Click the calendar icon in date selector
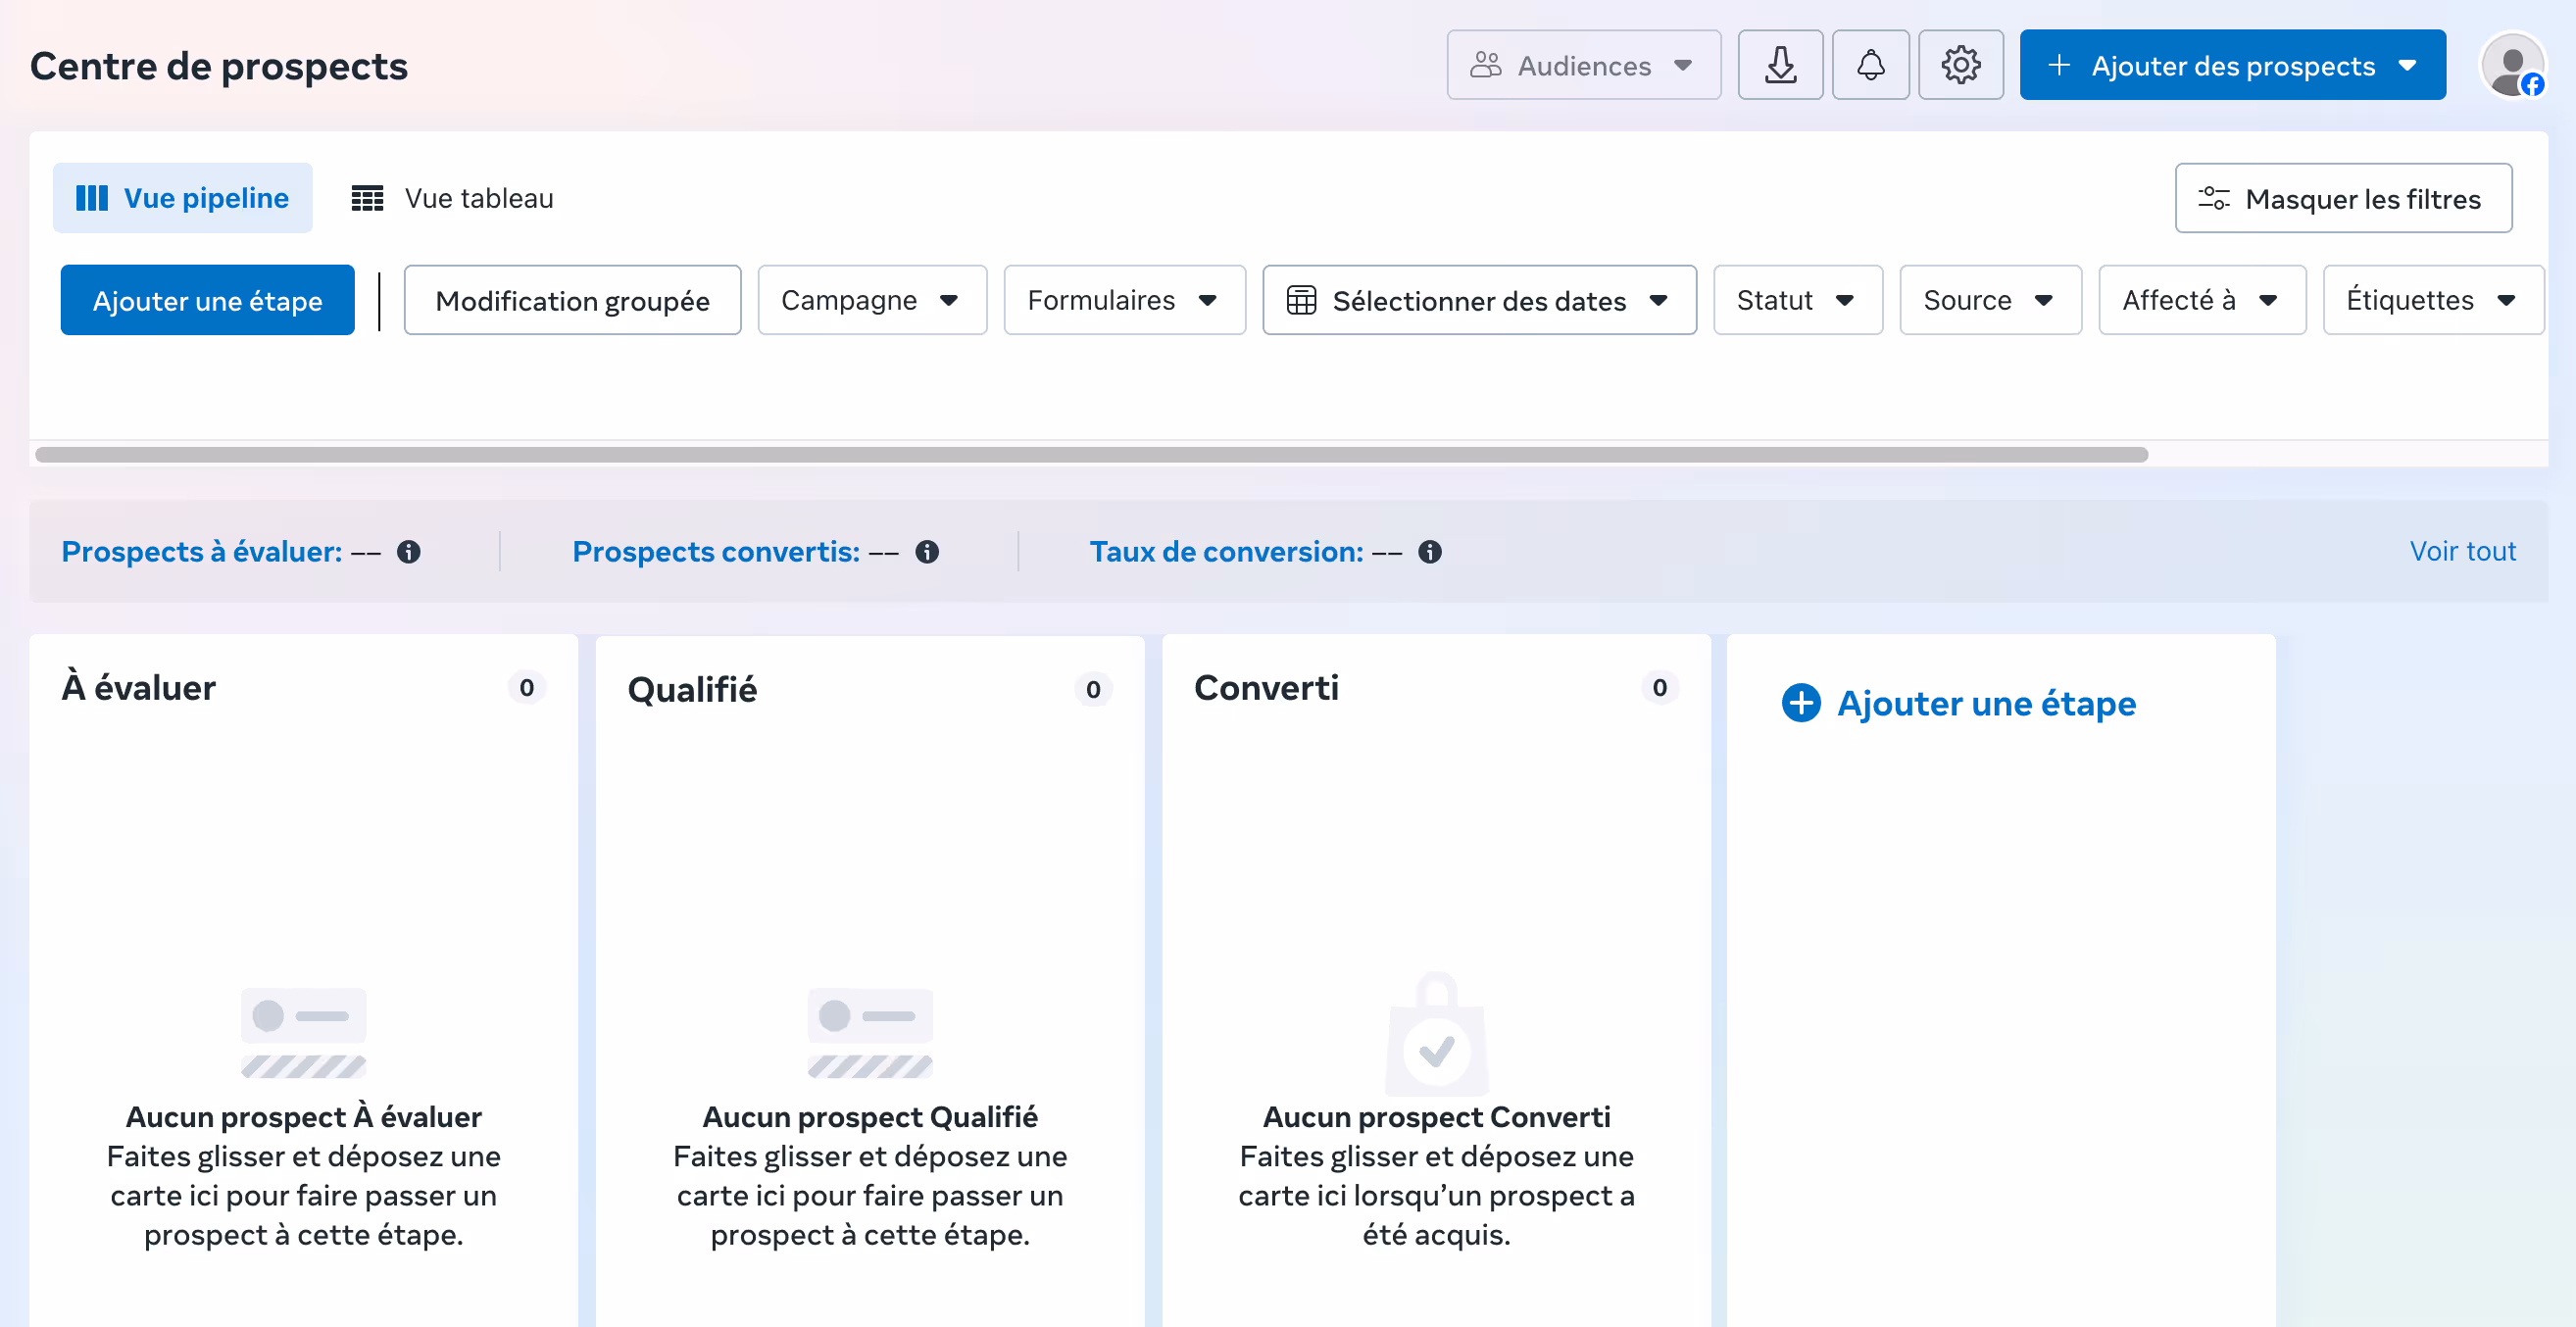The height and width of the screenshot is (1327, 2576). click(1301, 300)
